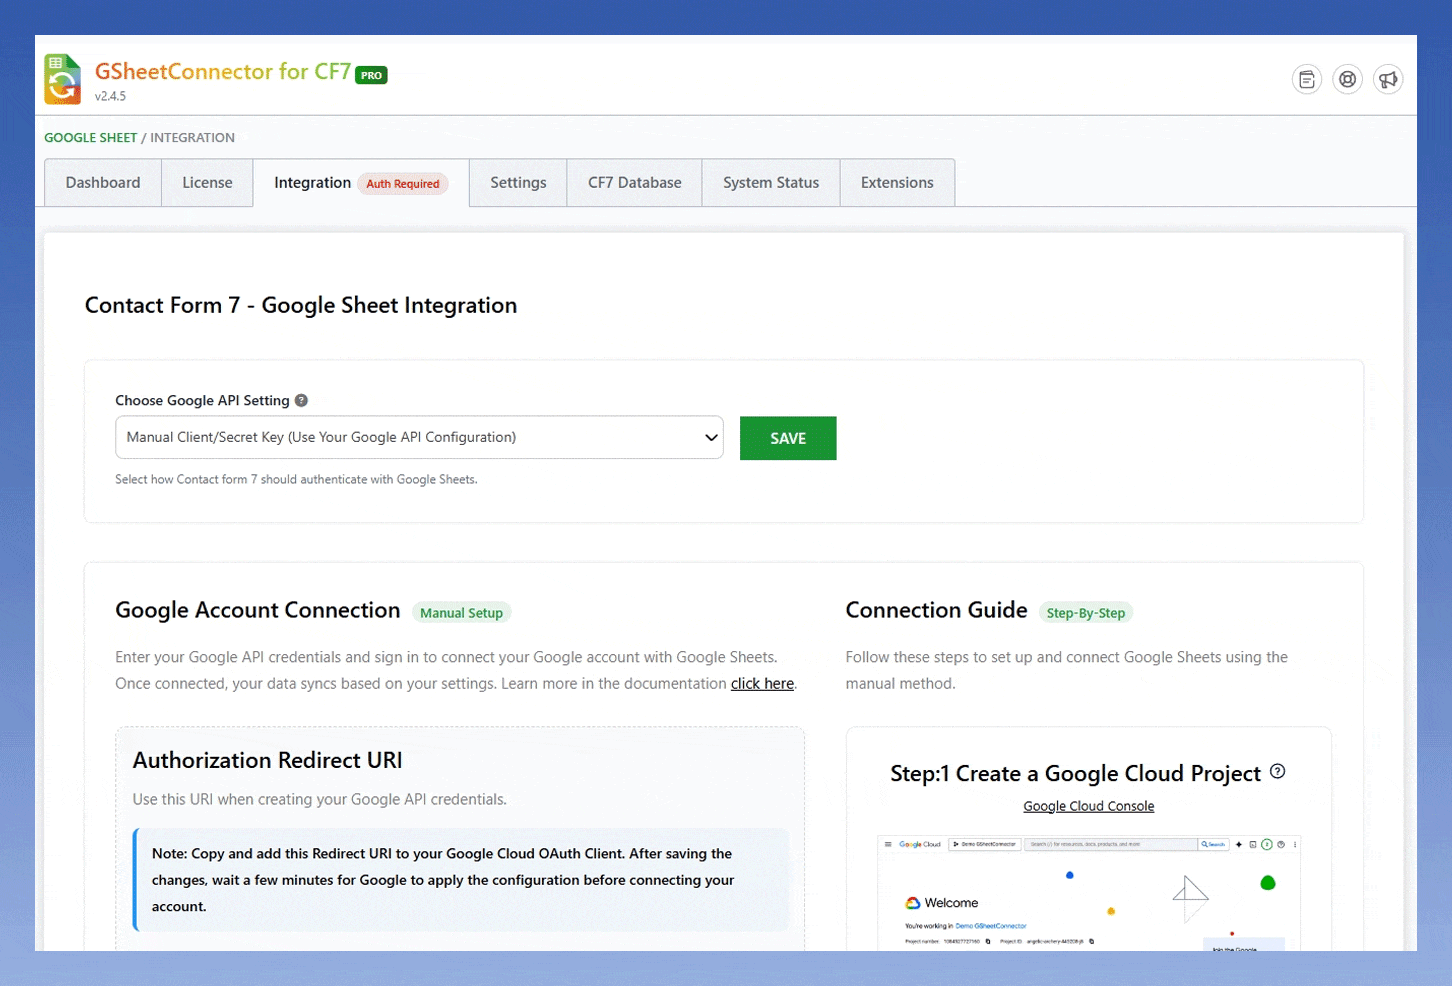Open the documentation icon in header
1452x986 pixels.
coord(1307,79)
